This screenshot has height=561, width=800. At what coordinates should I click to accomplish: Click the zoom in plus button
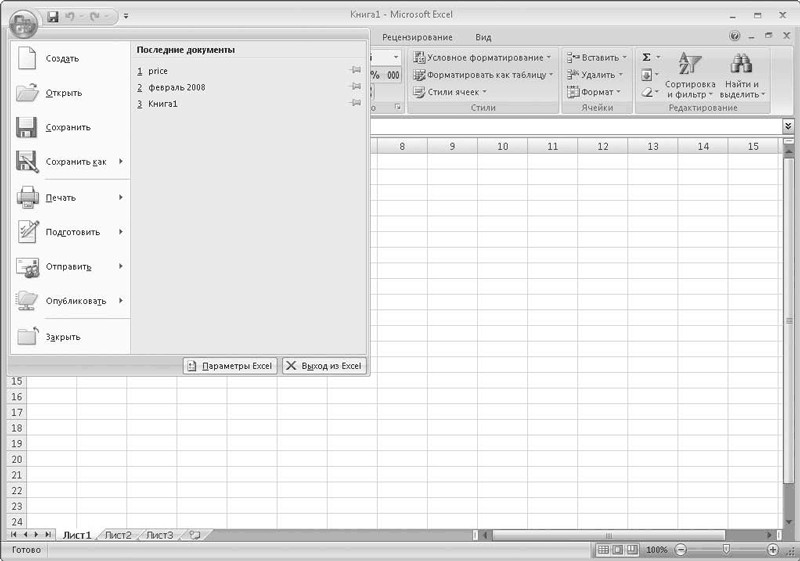tap(773, 550)
